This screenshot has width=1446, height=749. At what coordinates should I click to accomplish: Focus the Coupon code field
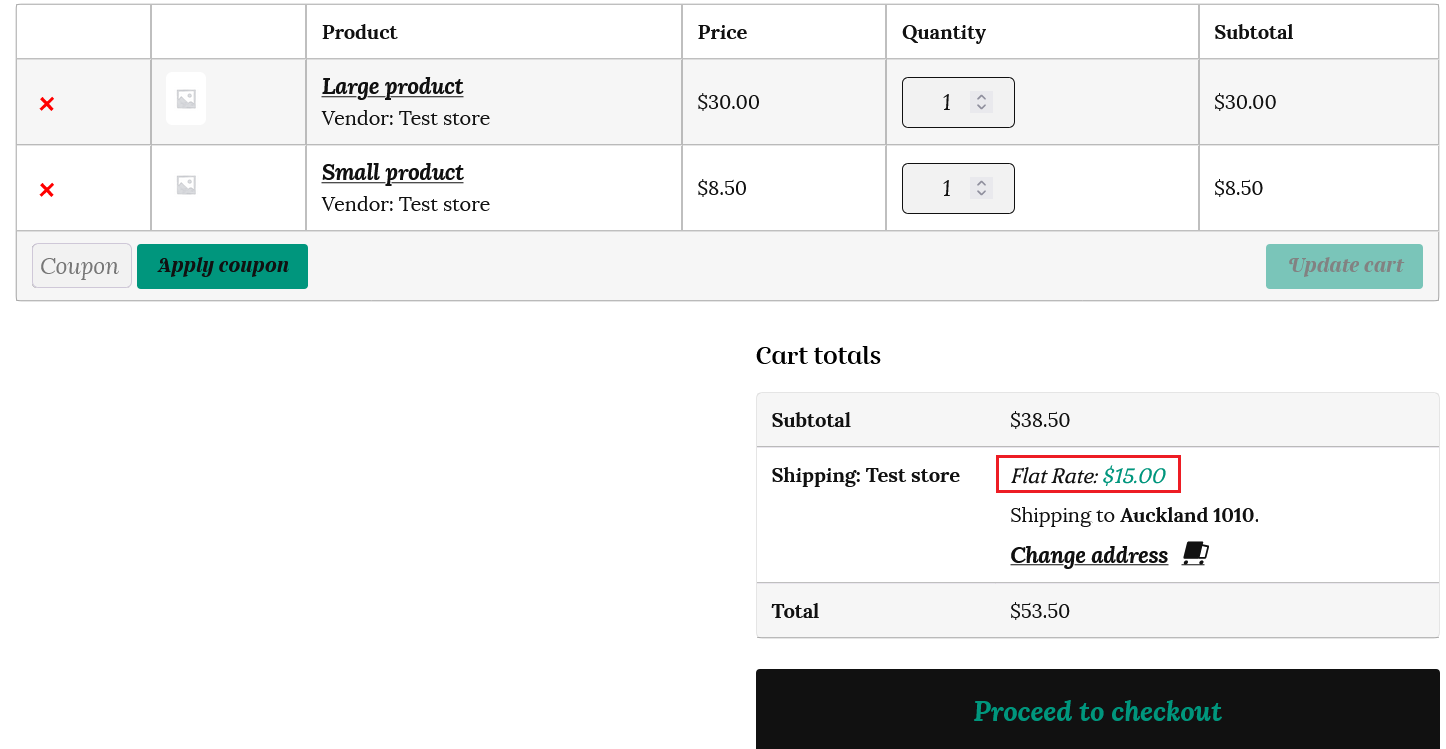81,266
